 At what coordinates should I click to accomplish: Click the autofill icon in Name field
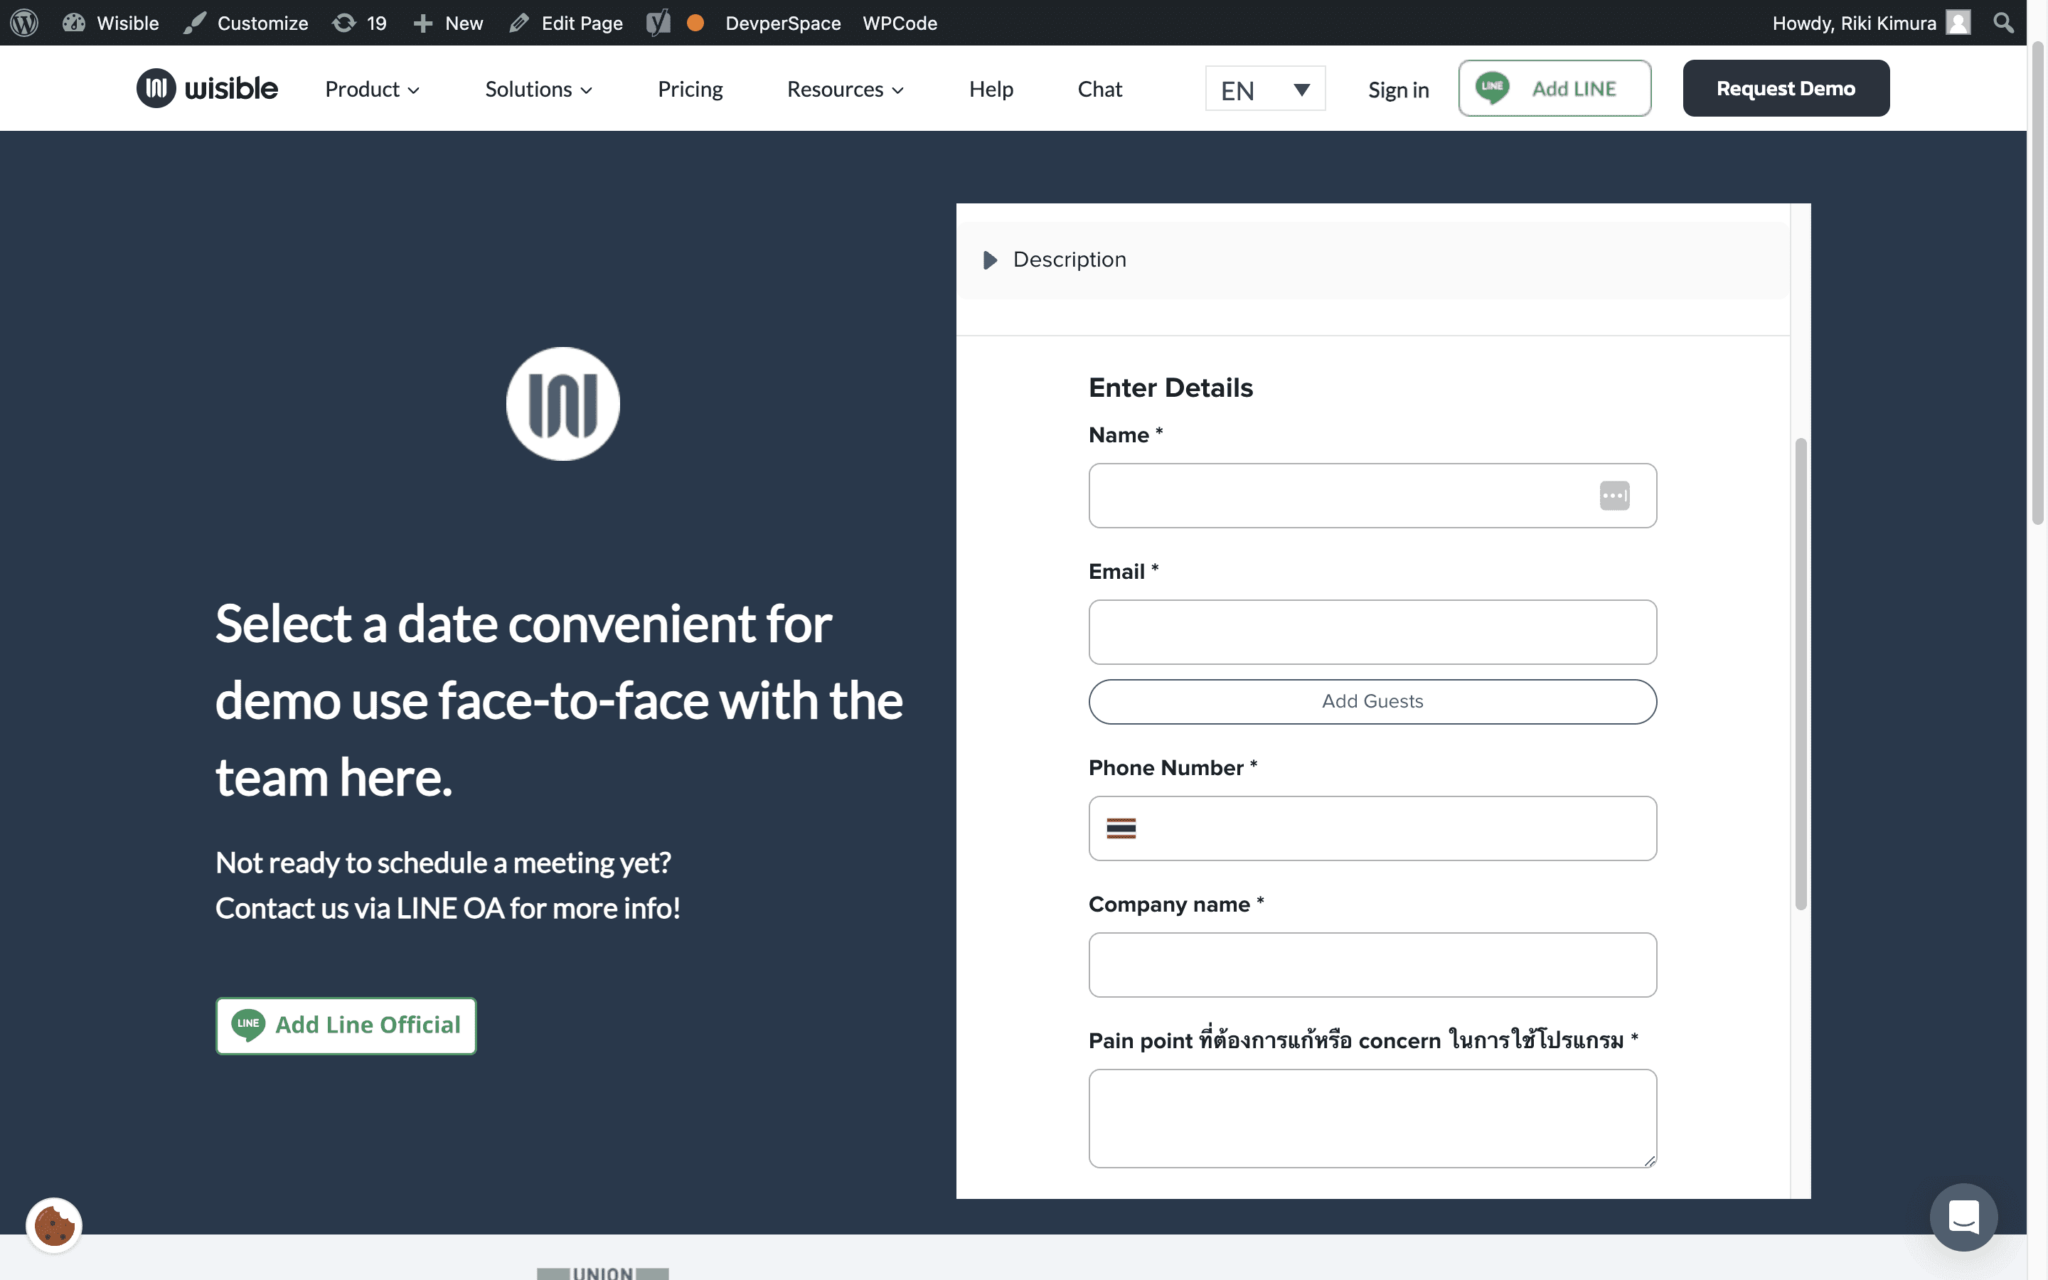coord(1614,496)
